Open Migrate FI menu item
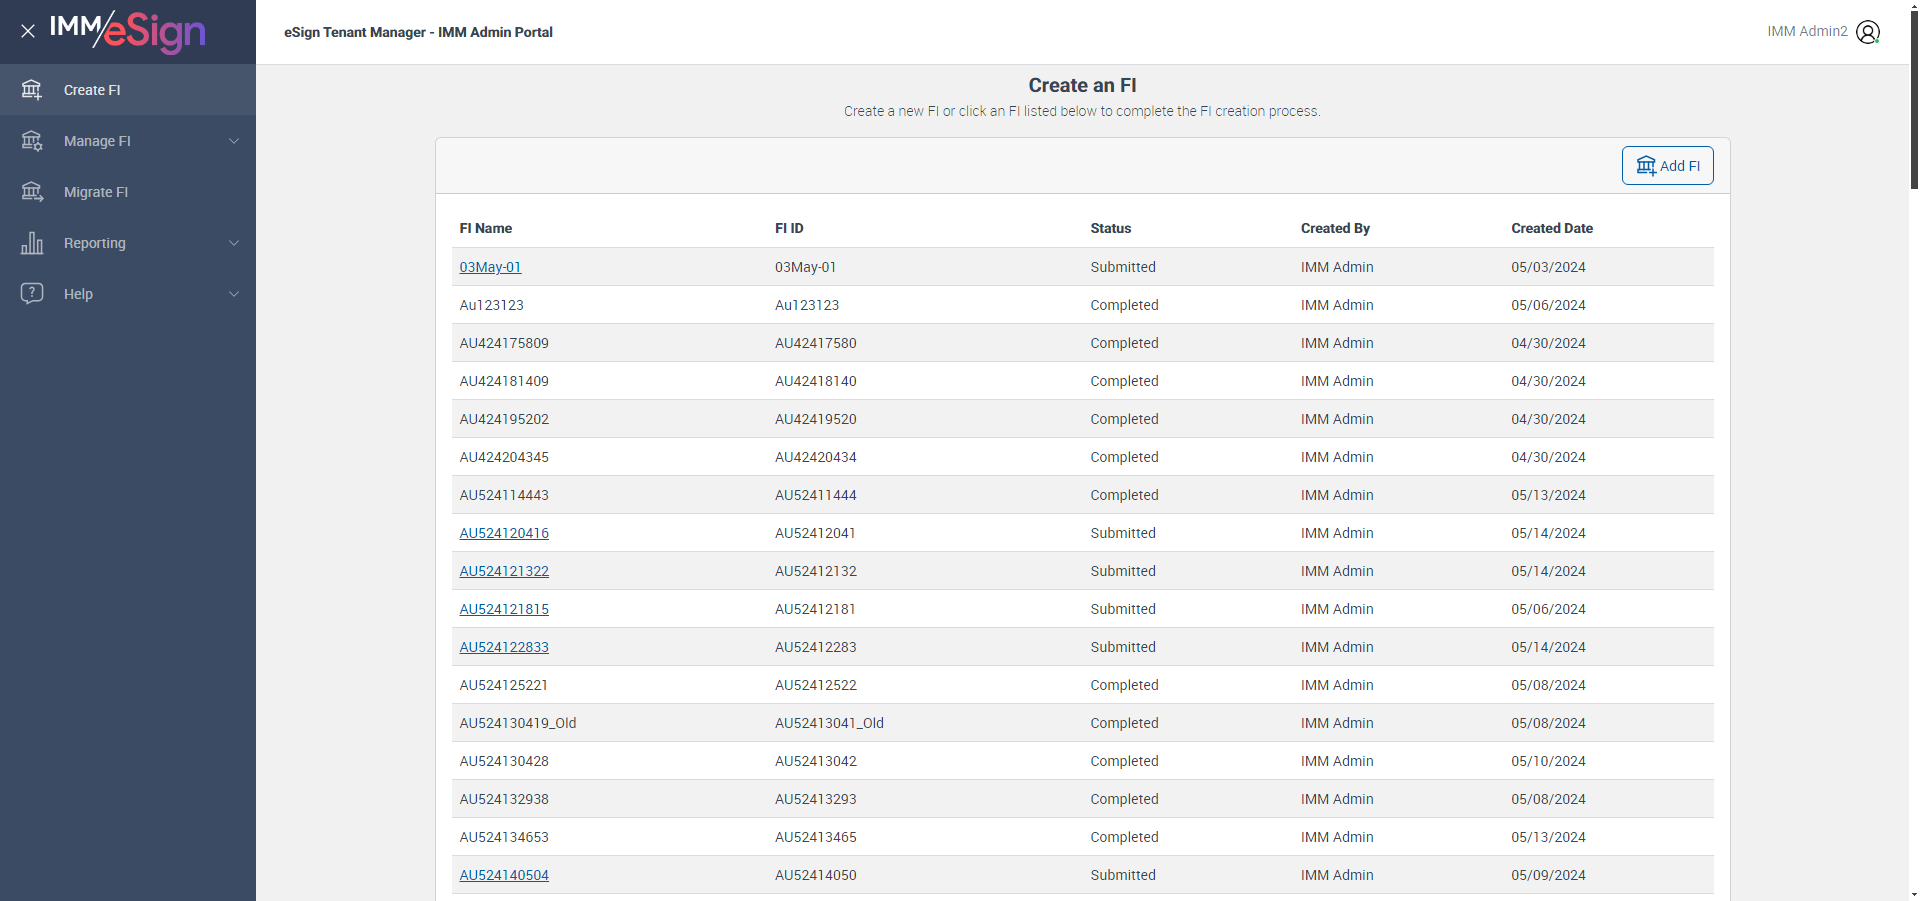This screenshot has height=901, width=1920. click(128, 192)
